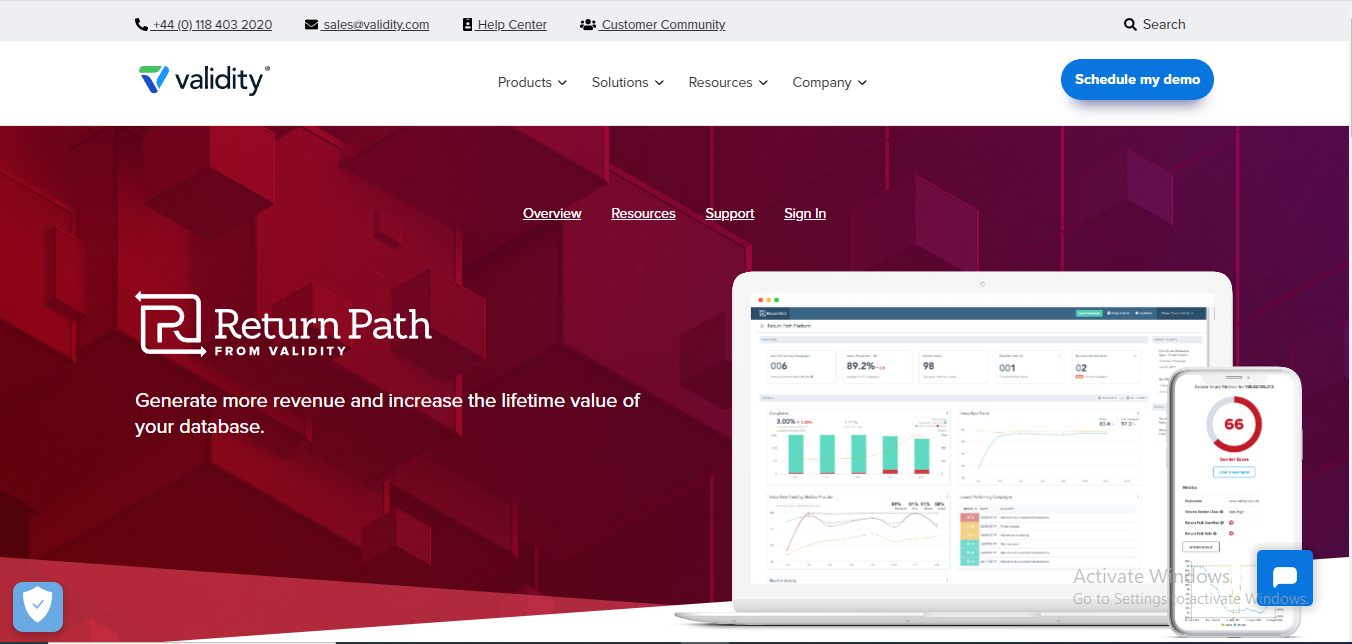Expand the Products menu
The height and width of the screenshot is (644, 1352).
532,82
